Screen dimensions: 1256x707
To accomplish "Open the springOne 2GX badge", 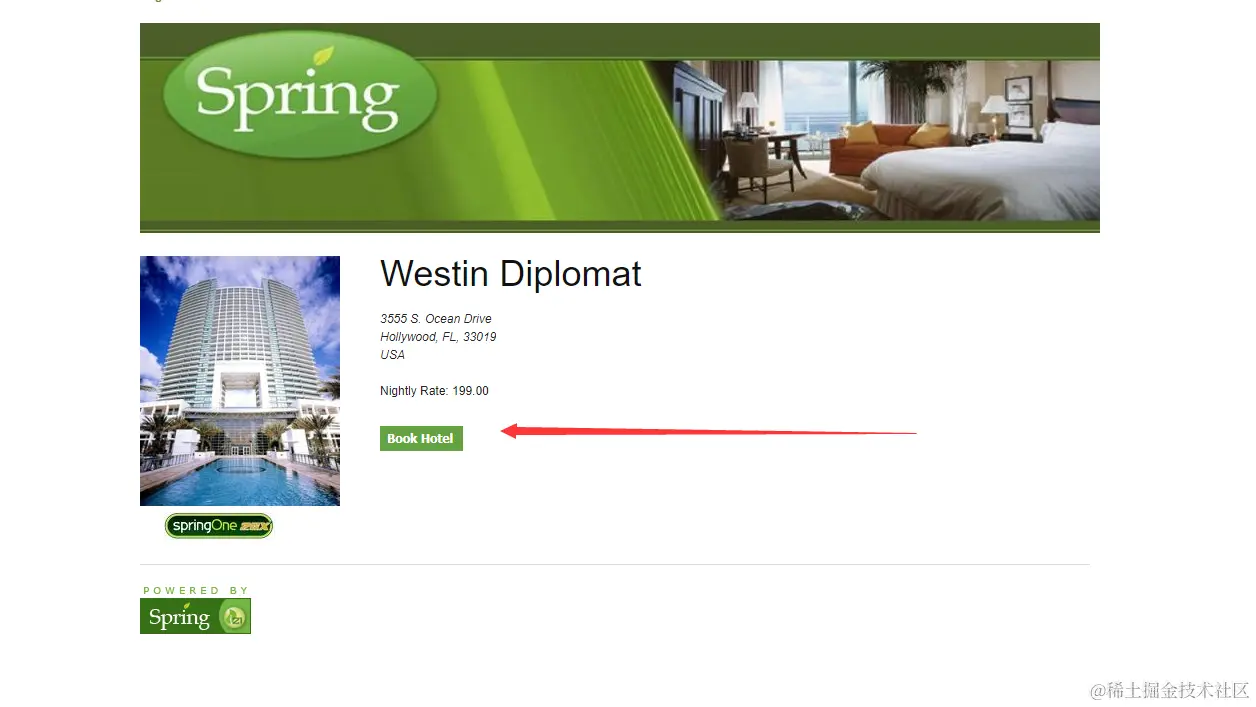I will click(219, 526).
